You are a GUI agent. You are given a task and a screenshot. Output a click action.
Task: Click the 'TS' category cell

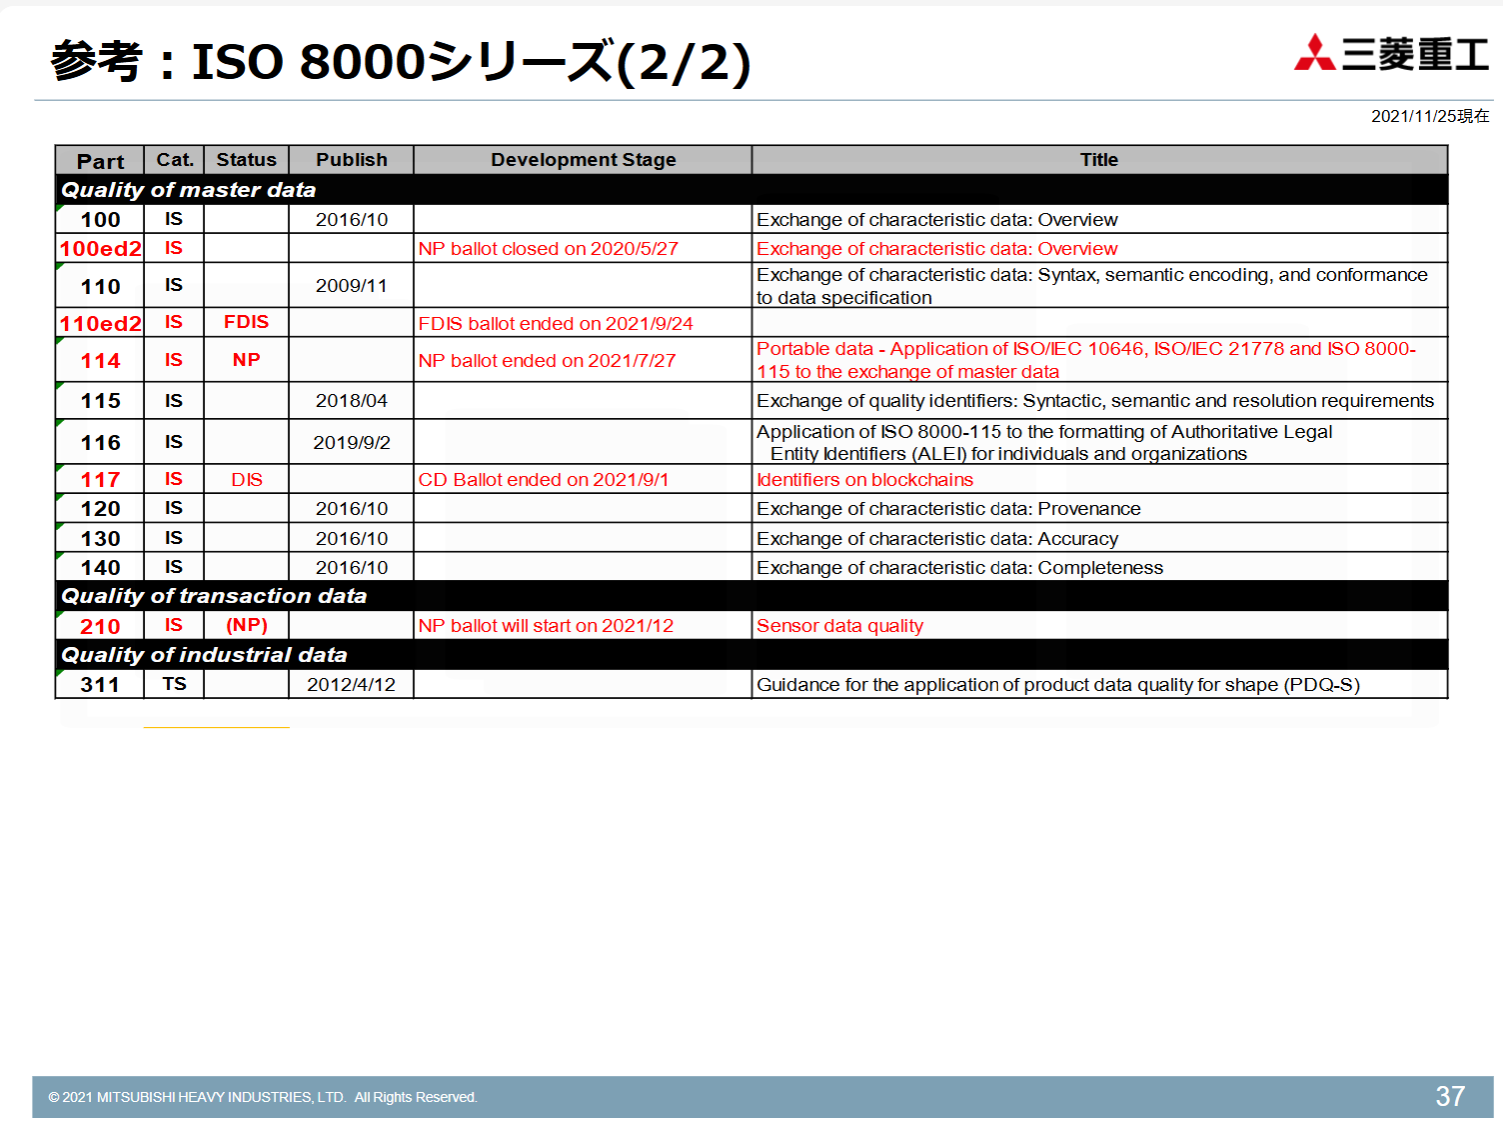point(174,684)
